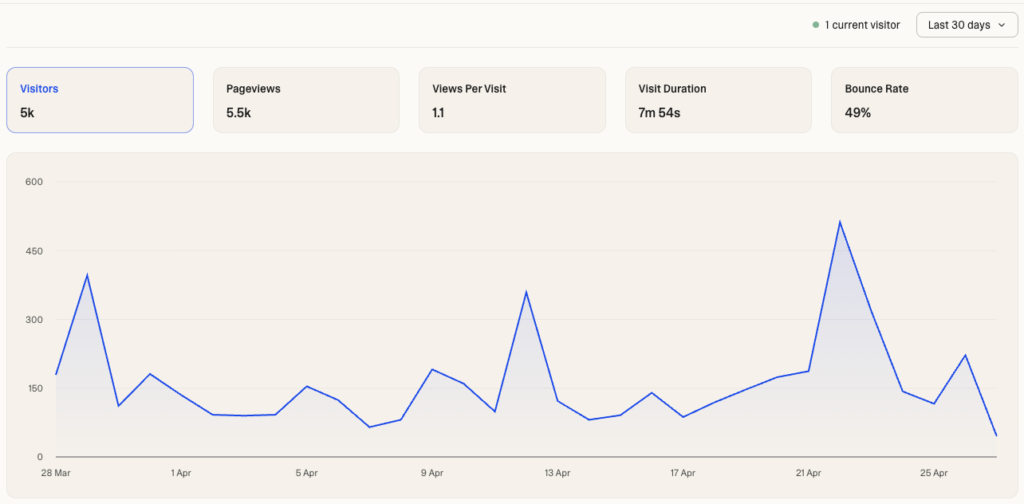Click the chevron in date range selector
The image size is (1024, 504).
tap(1002, 25)
